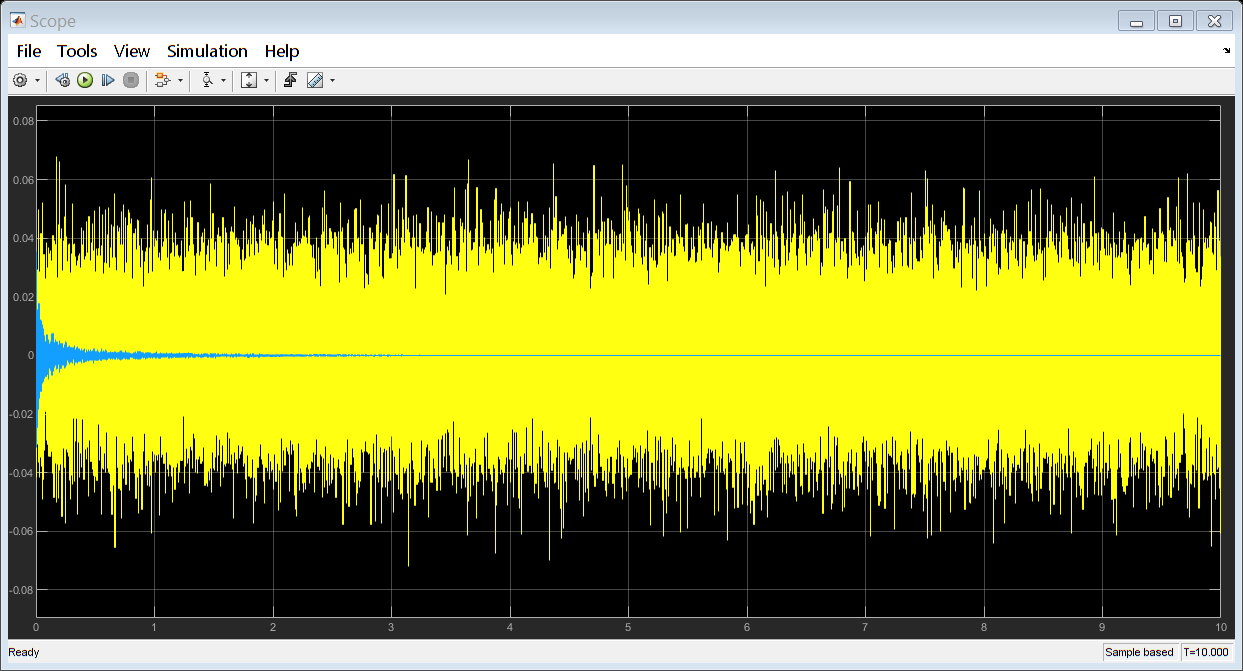
Task: Minimize the Scope window
Action: tap(1138, 20)
